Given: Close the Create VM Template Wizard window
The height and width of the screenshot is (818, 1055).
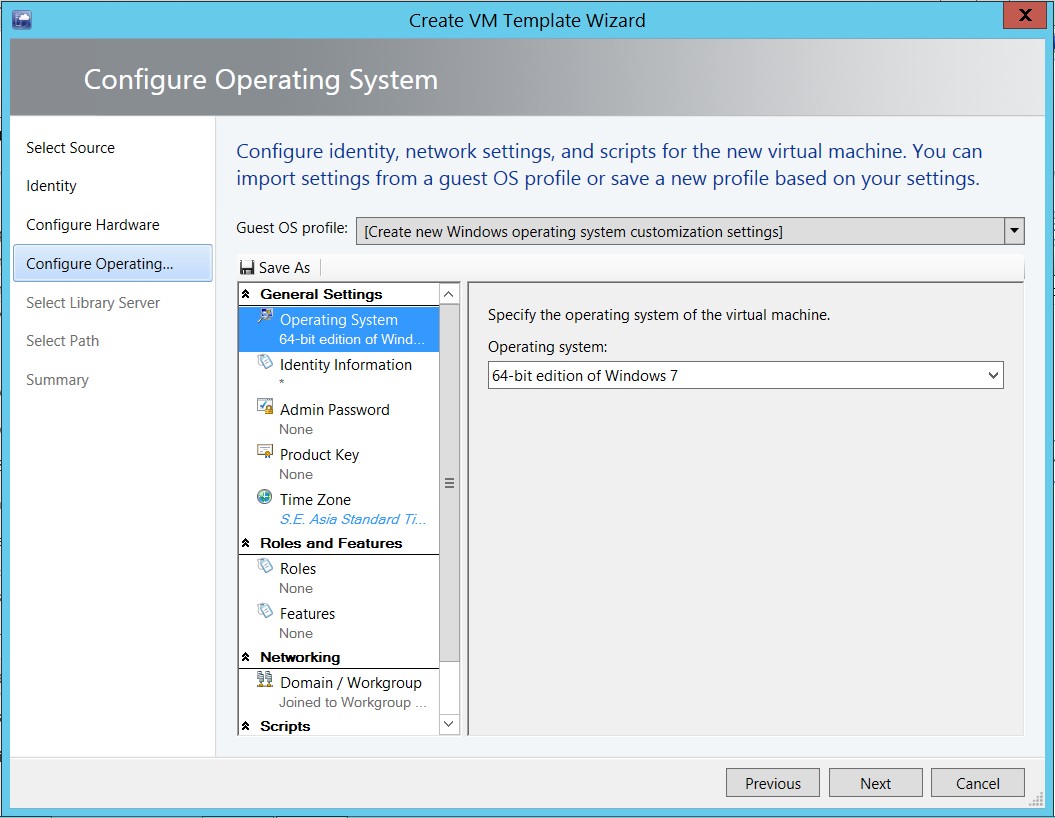Looking at the screenshot, I should point(1025,15).
